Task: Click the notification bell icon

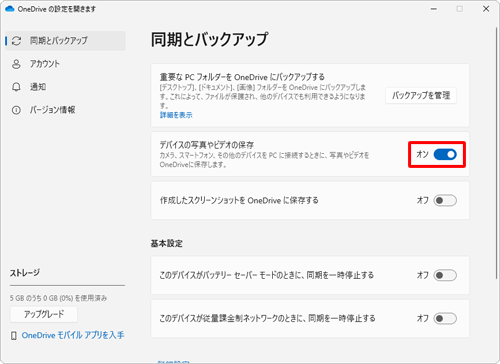Action: click(x=16, y=87)
